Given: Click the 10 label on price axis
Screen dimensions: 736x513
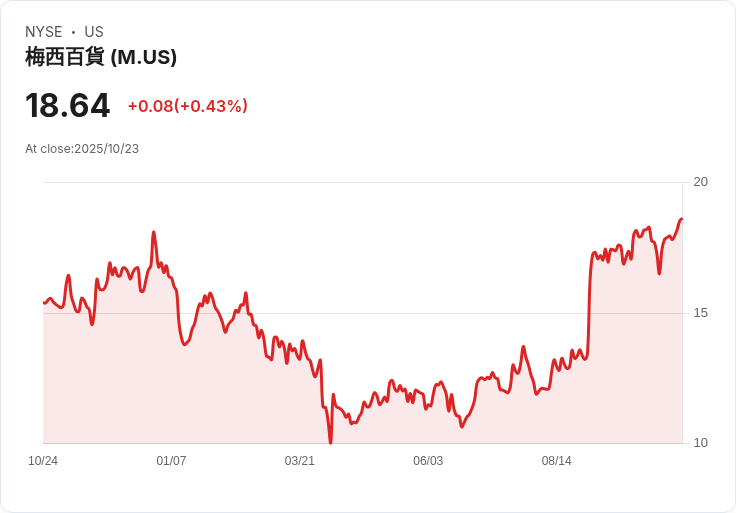Looking at the screenshot, I should pos(700,443).
